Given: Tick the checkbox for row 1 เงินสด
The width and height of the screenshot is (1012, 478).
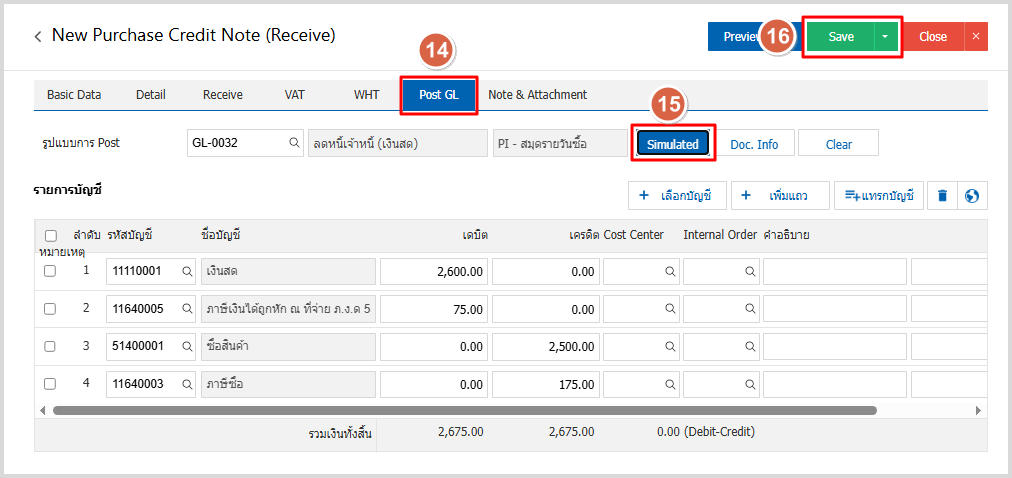Looking at the screenshot, I should [50, 271].
